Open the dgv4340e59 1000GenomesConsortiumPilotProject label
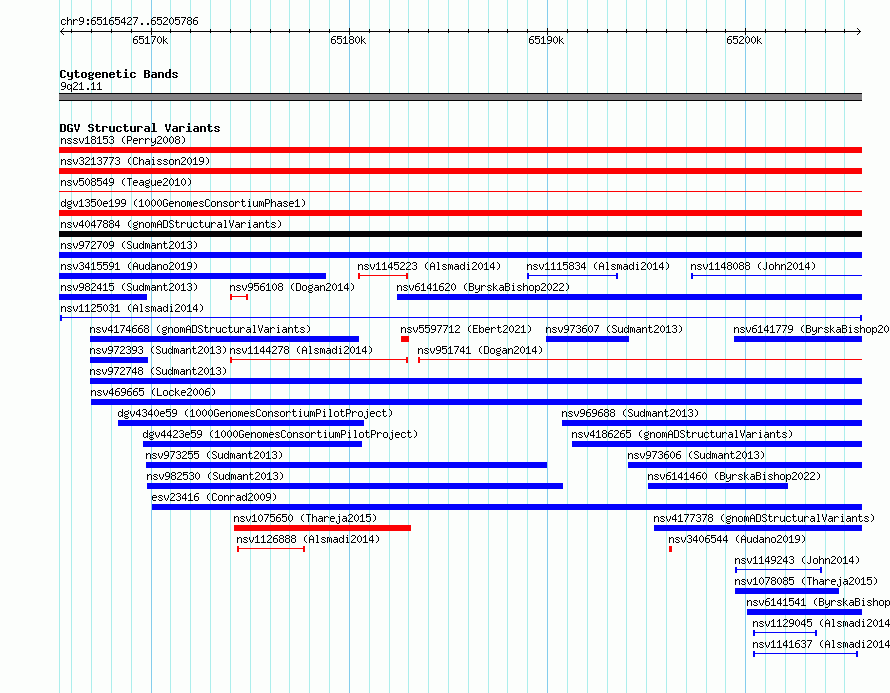Screen dimensions: 890x693 [255, 413]
